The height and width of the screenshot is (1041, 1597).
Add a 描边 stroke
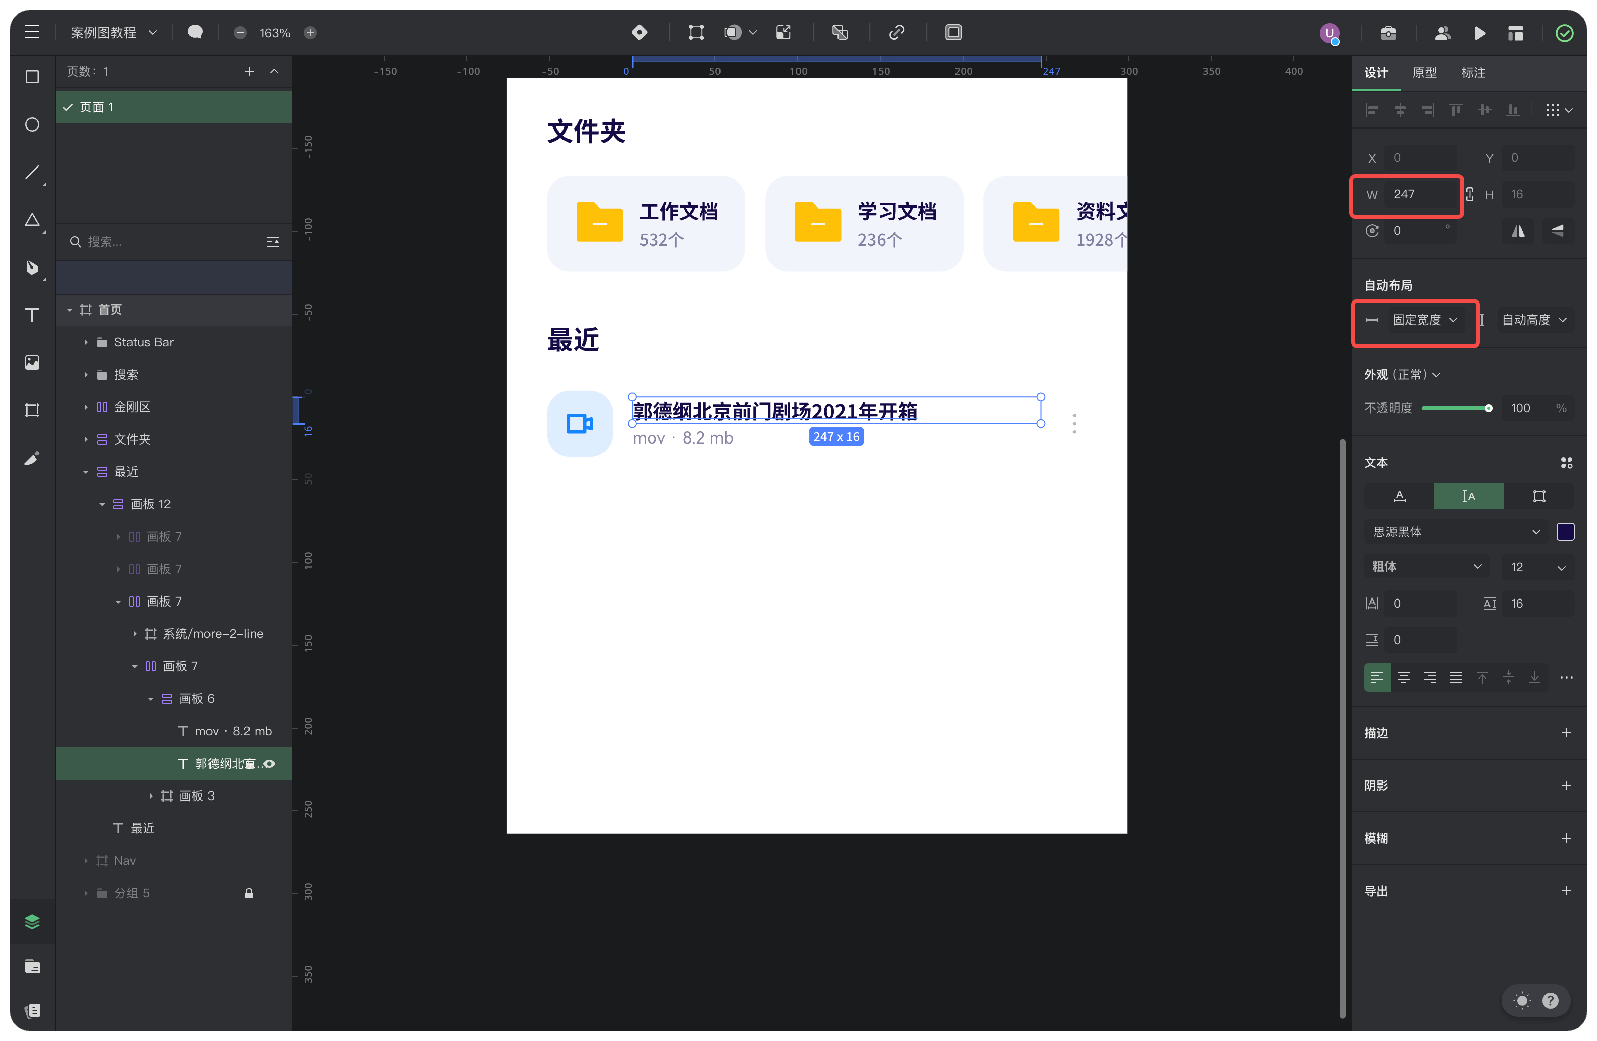coord(1566,733)
